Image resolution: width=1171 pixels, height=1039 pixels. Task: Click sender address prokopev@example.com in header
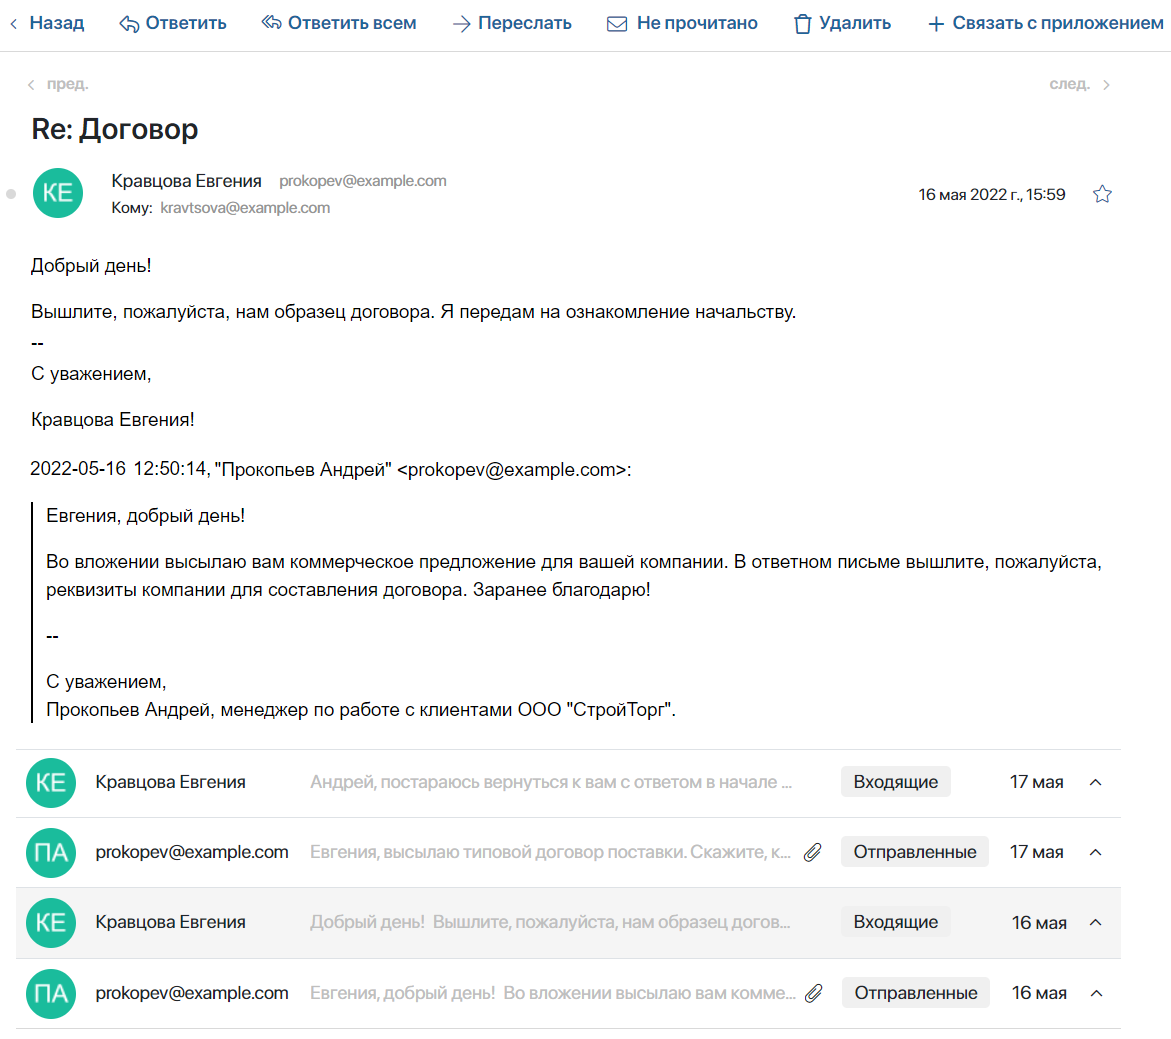click(x=362, y=181)
